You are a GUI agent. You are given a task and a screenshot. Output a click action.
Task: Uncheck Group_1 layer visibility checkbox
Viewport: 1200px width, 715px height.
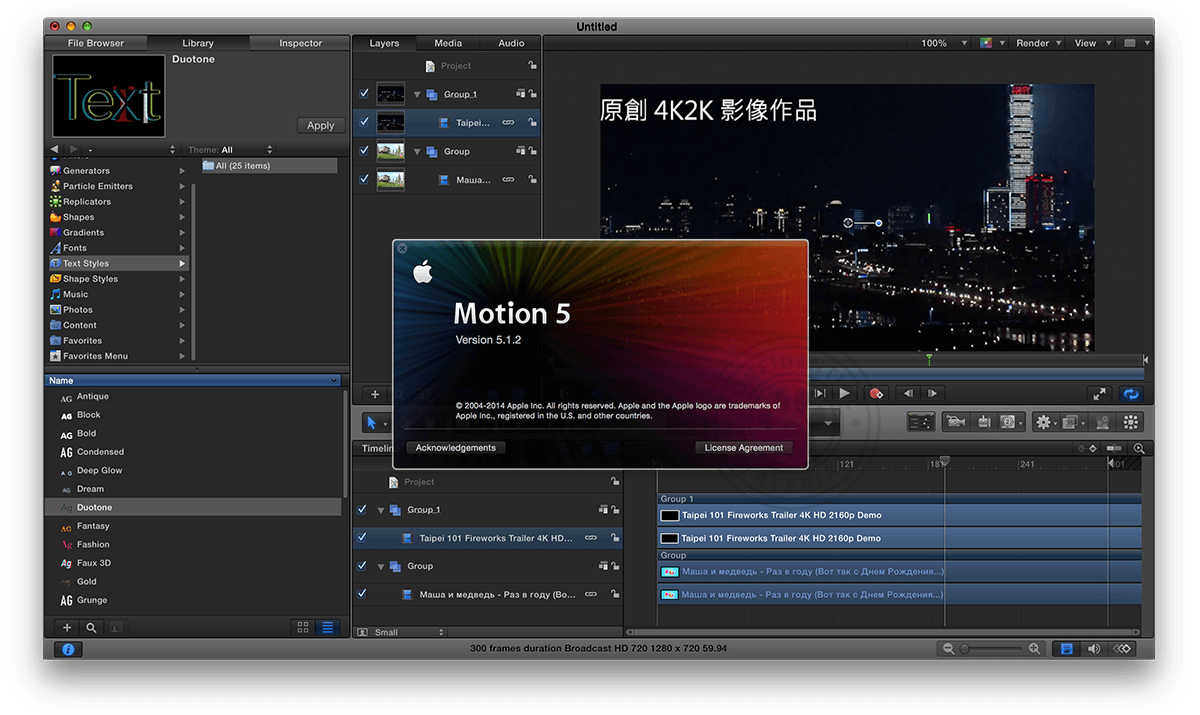[364, 94]
